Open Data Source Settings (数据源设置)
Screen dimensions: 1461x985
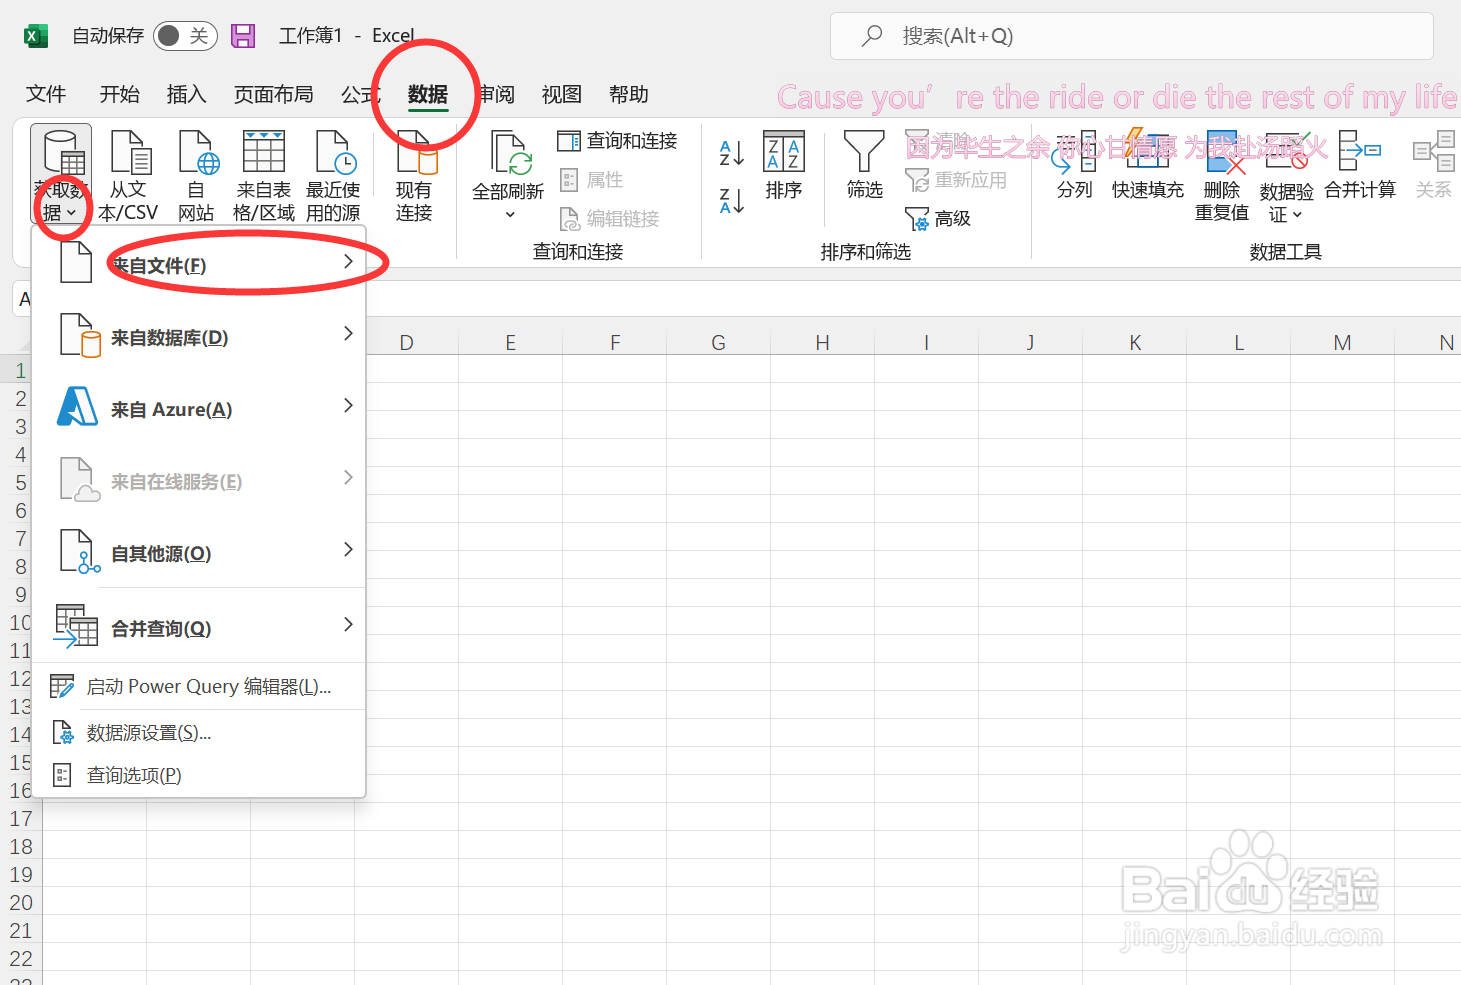coord(199,733)
